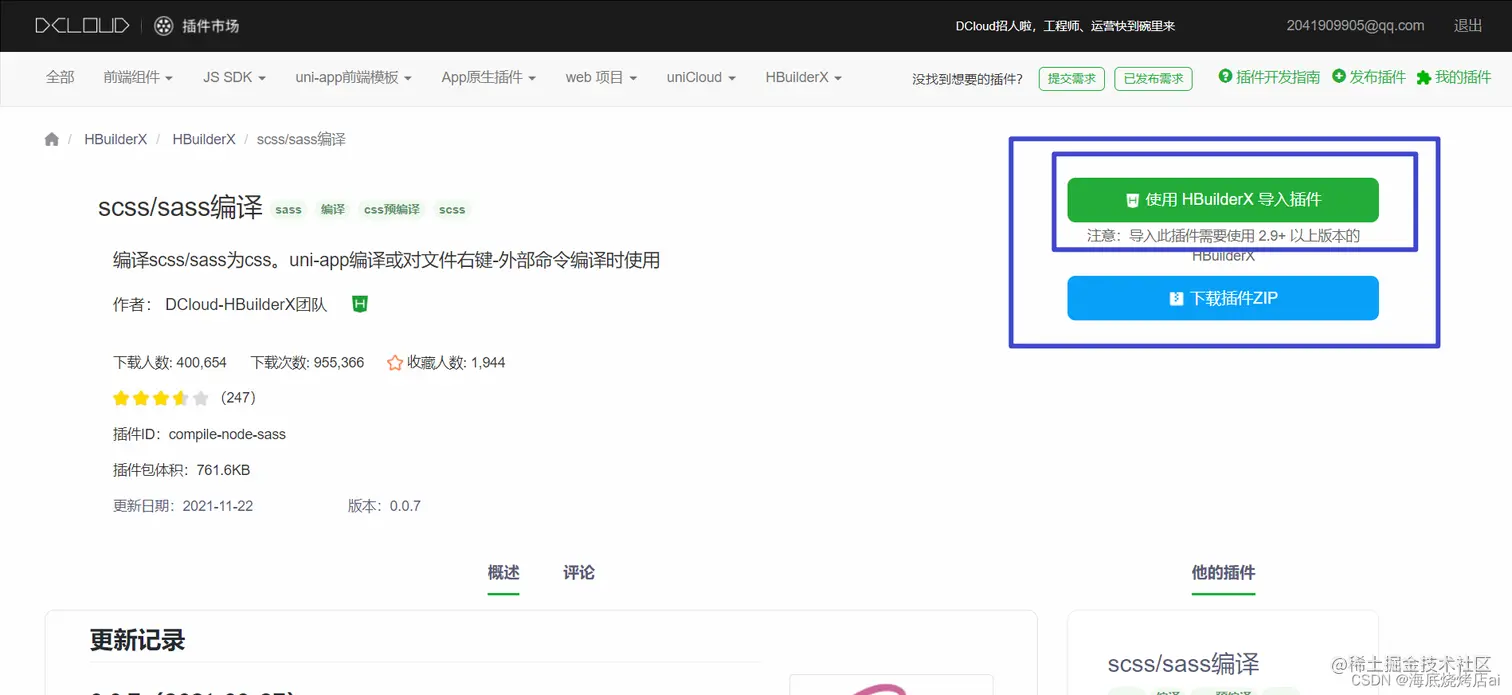Click the sass tag label
The width and height of the screenshot is (1512, 695).
288,210
